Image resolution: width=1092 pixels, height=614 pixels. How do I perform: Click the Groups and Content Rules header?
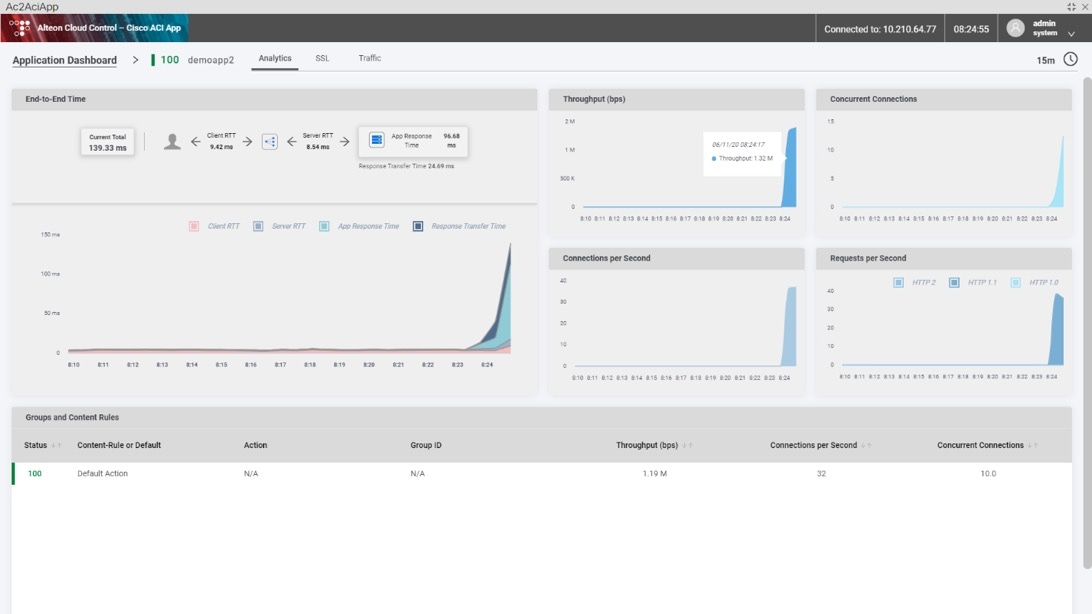click(542, 418)
